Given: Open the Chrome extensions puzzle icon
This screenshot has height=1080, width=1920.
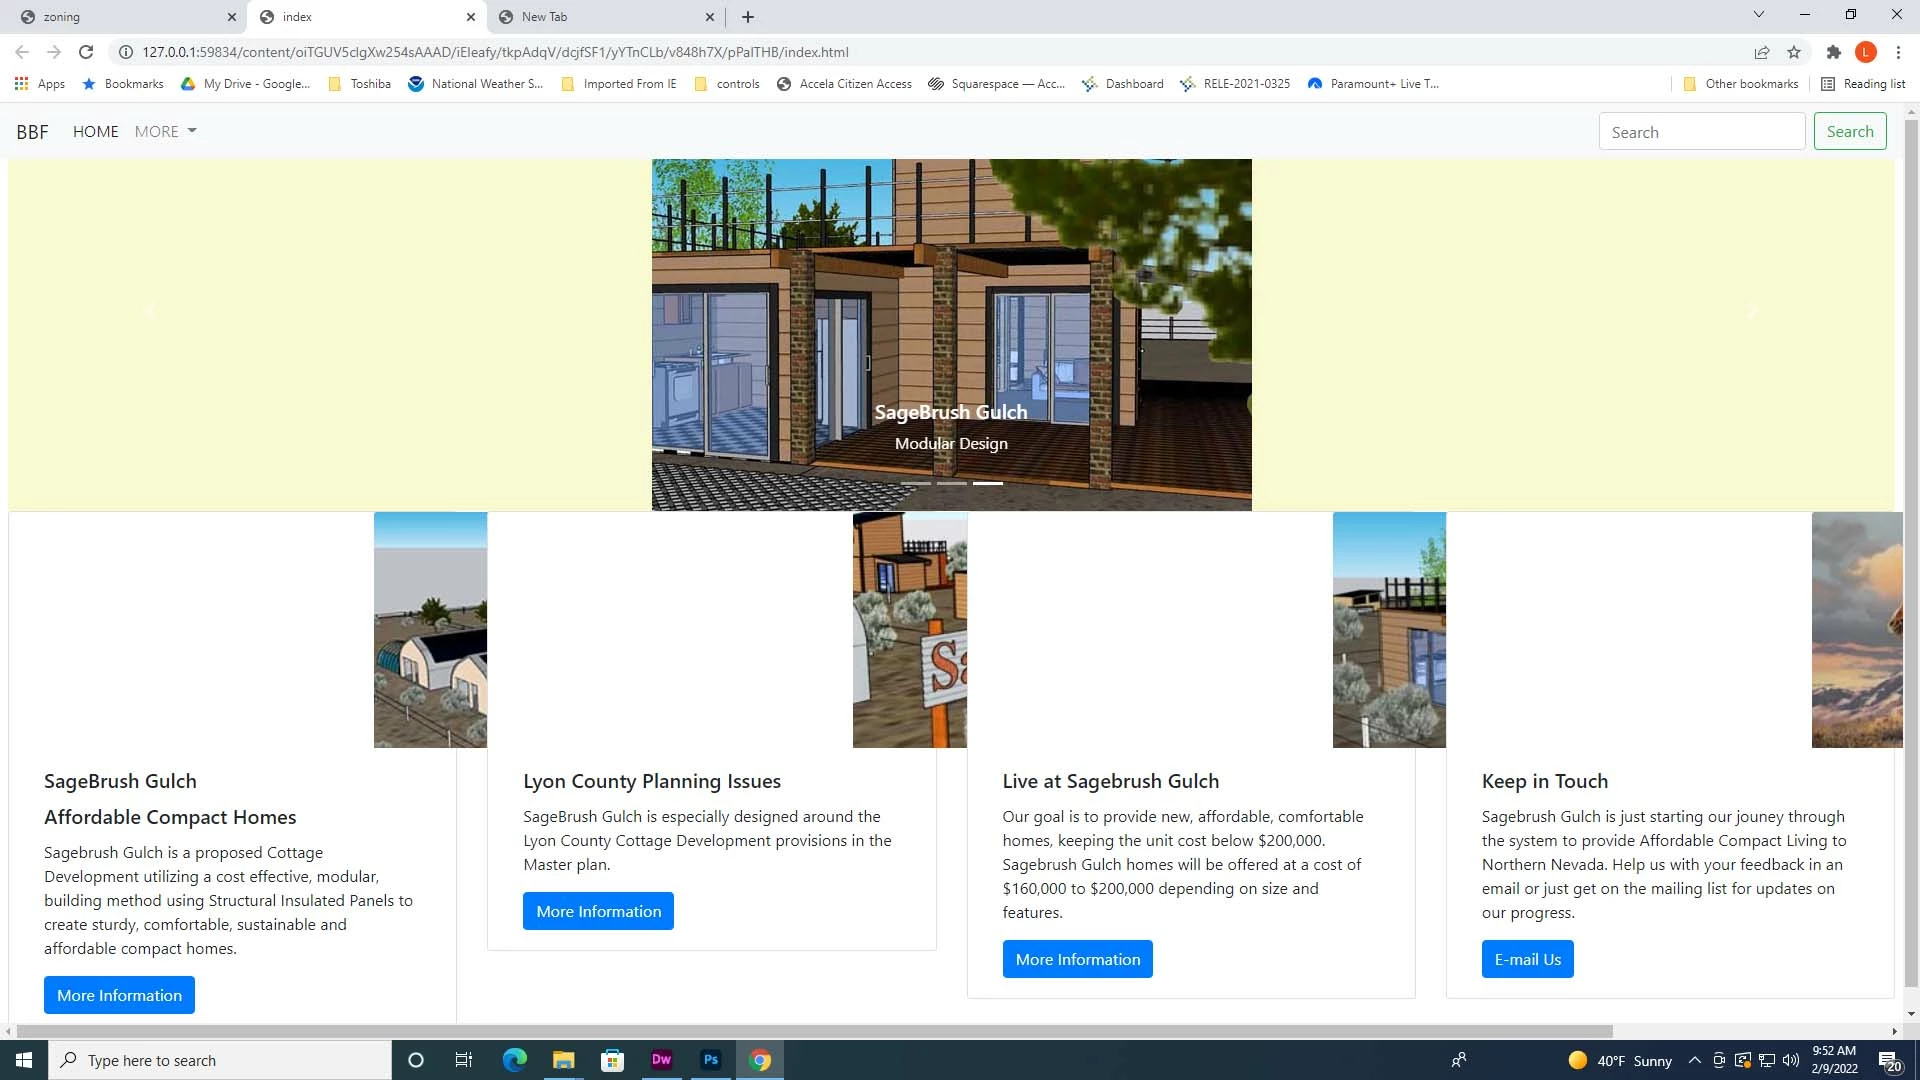Looking at the screenshot, I should click(x=1833, y=52).
